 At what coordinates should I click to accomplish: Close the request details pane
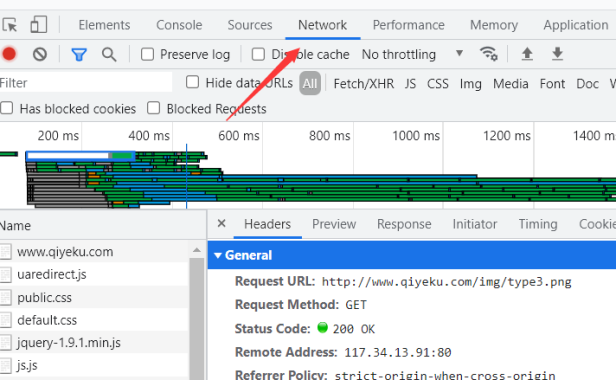click(221, 224)
